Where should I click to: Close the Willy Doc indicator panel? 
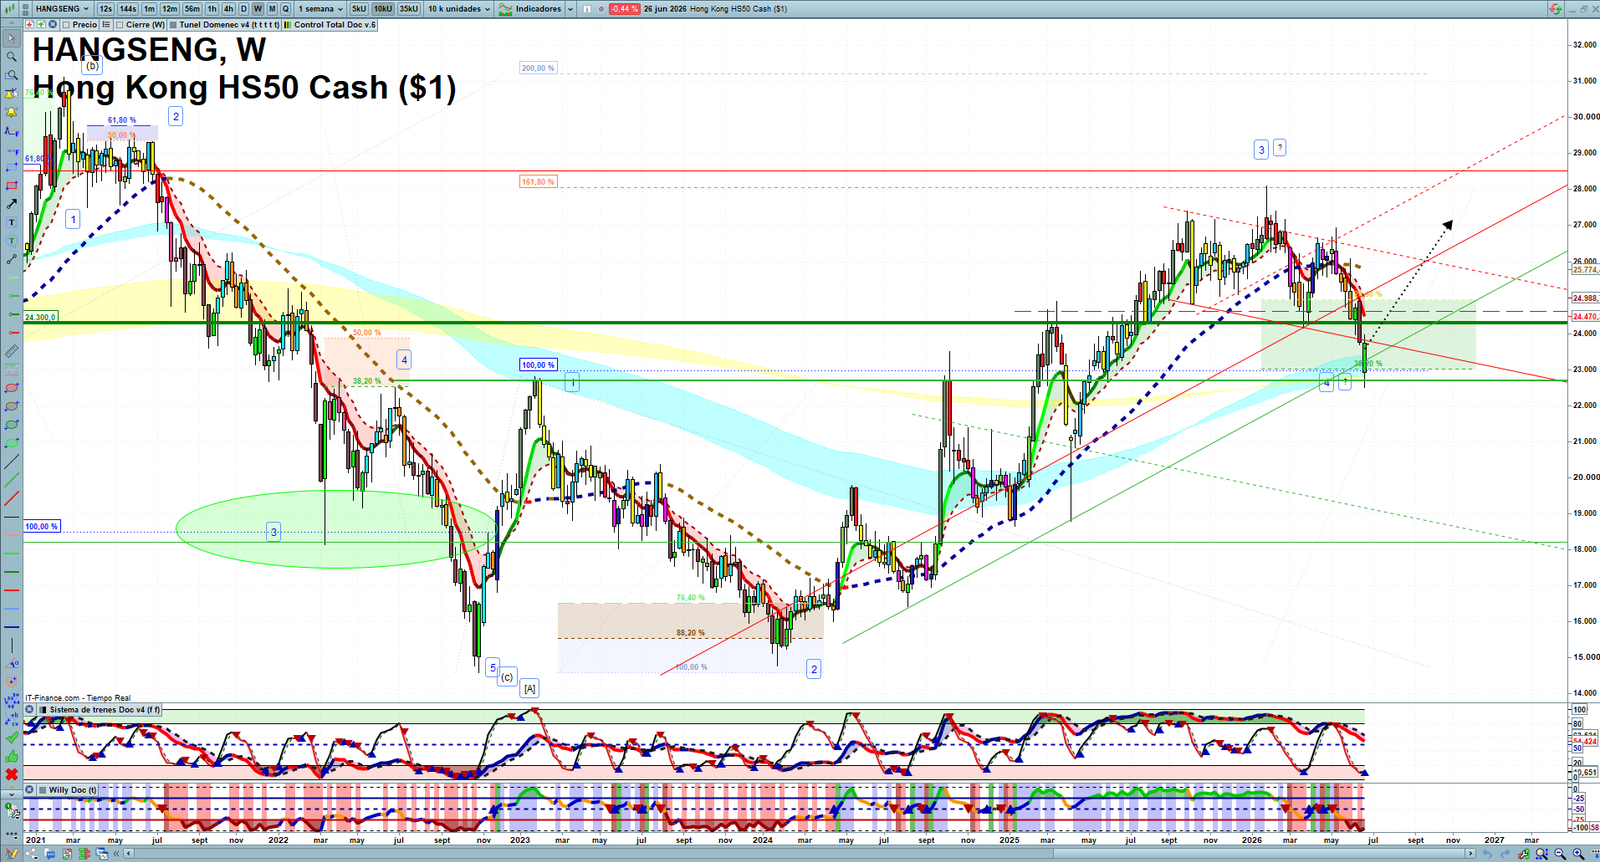pos(29,789)
